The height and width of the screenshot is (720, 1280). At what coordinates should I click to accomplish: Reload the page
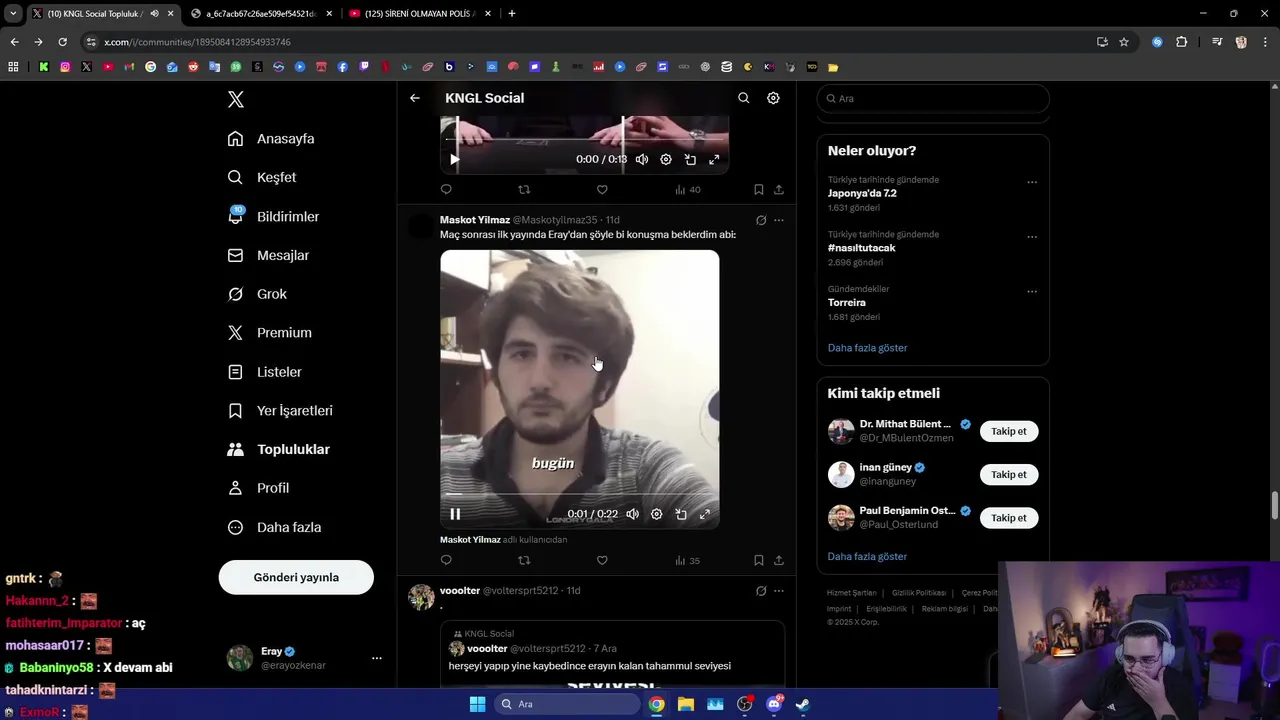point(62,42)
